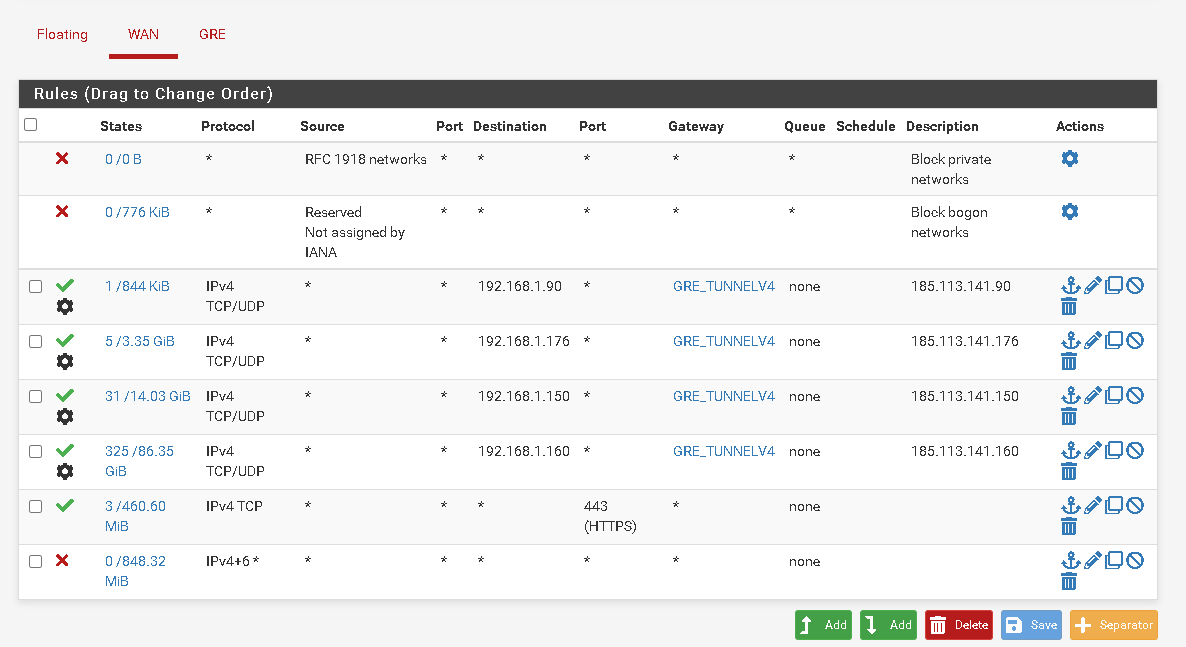Add rule to top of list
Screen dimensions: 1186x647
click(823, 625)
